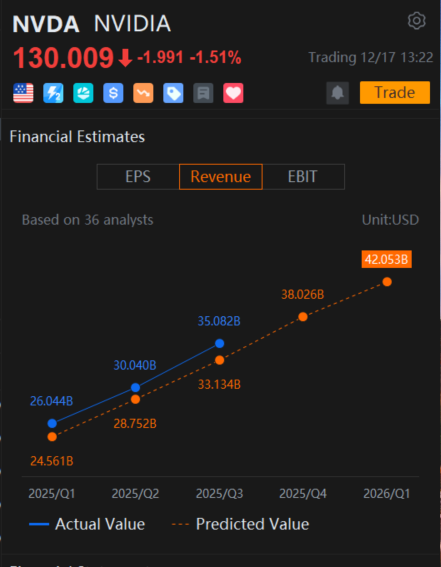Click the 2025/Q4 predicted point 38.026B

(x=303, y=317)
